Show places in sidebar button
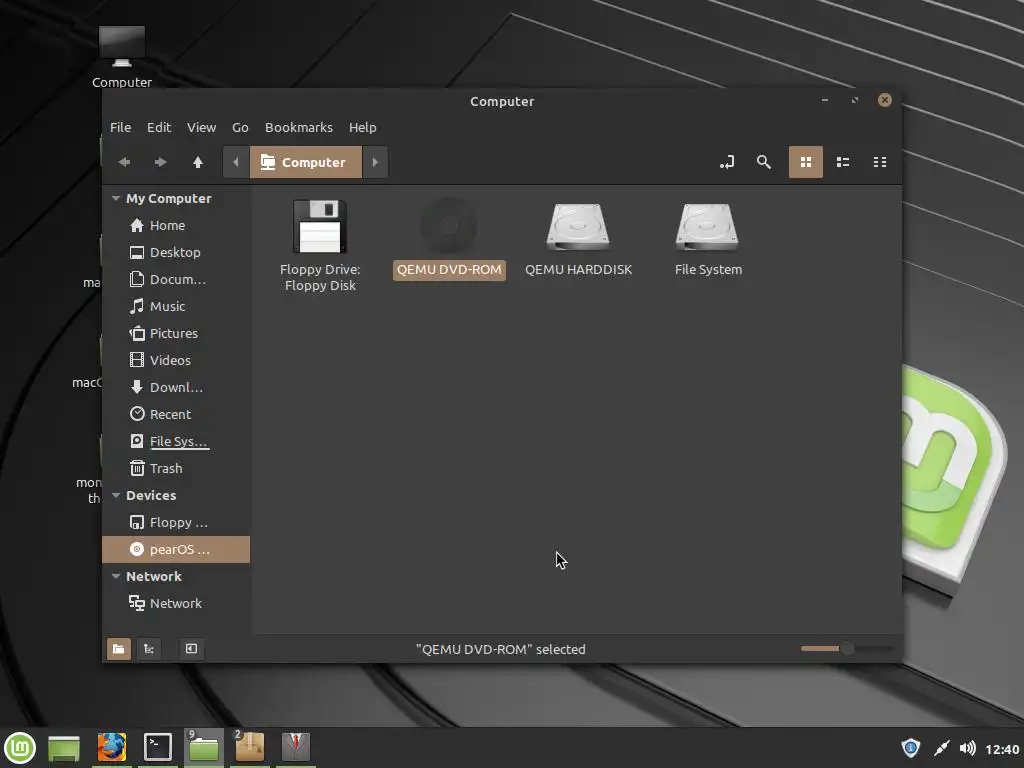The height and width of the screenshot is (768, 1024). point(118,648)
